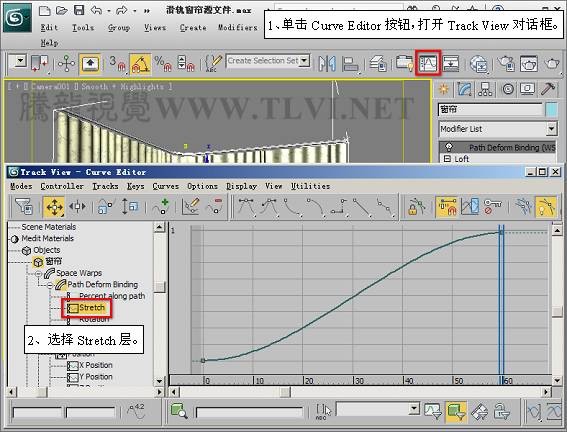Collapse the Path Deform Binding node

click(50, 285)
